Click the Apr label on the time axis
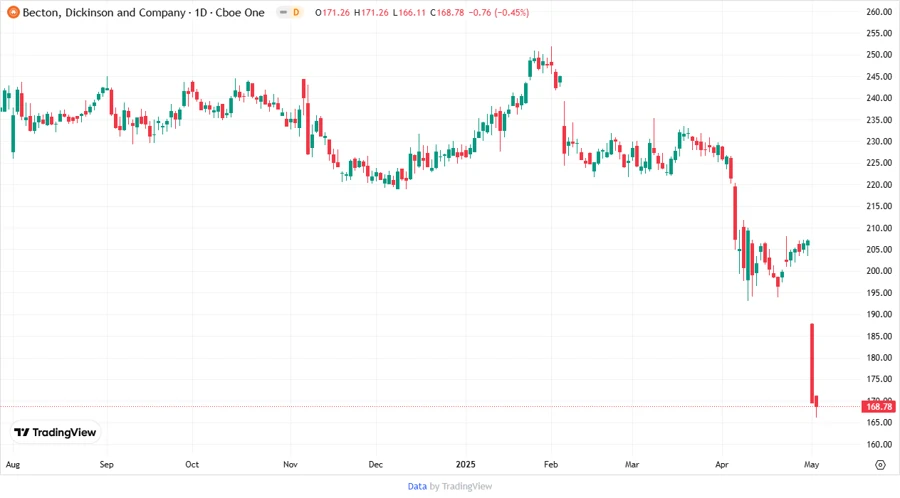Viewport: 900px width, 498px height. point(721,464)
